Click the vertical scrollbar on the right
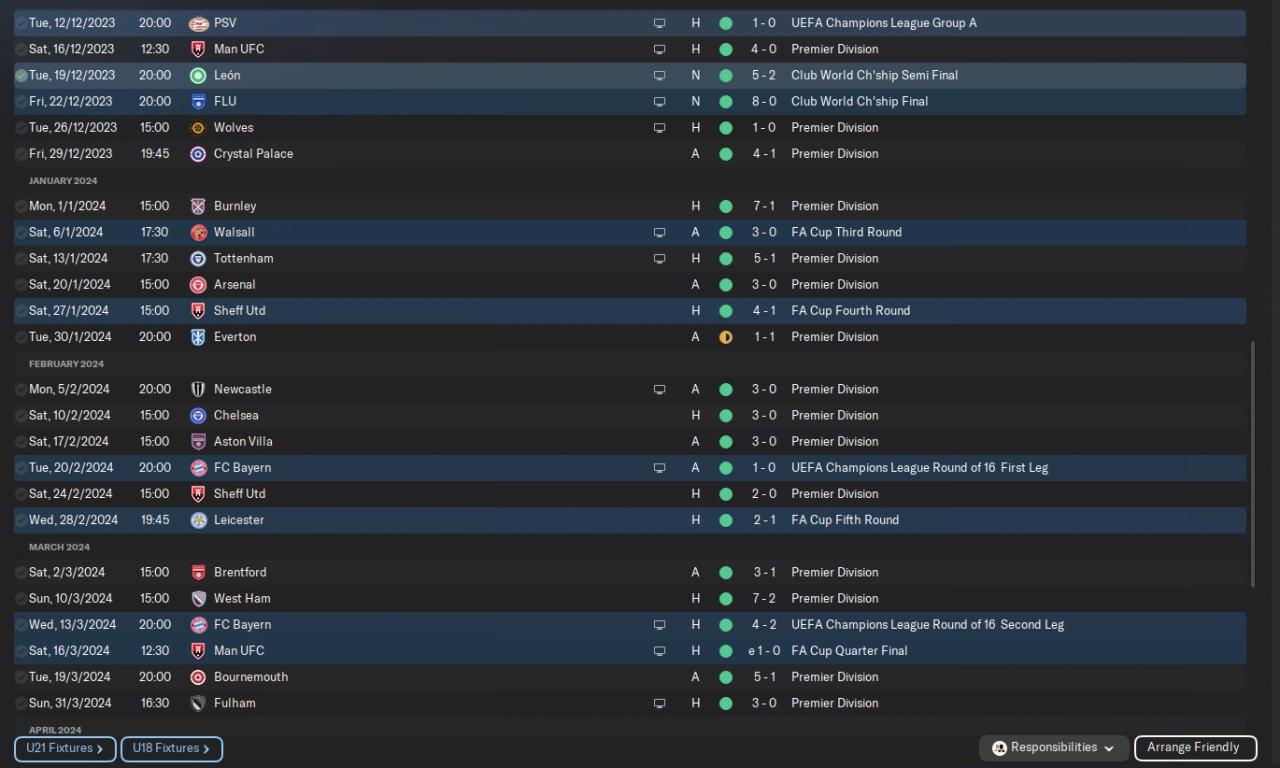The width and height of the screenshot is (1280, 768). tap(1251, 465)
